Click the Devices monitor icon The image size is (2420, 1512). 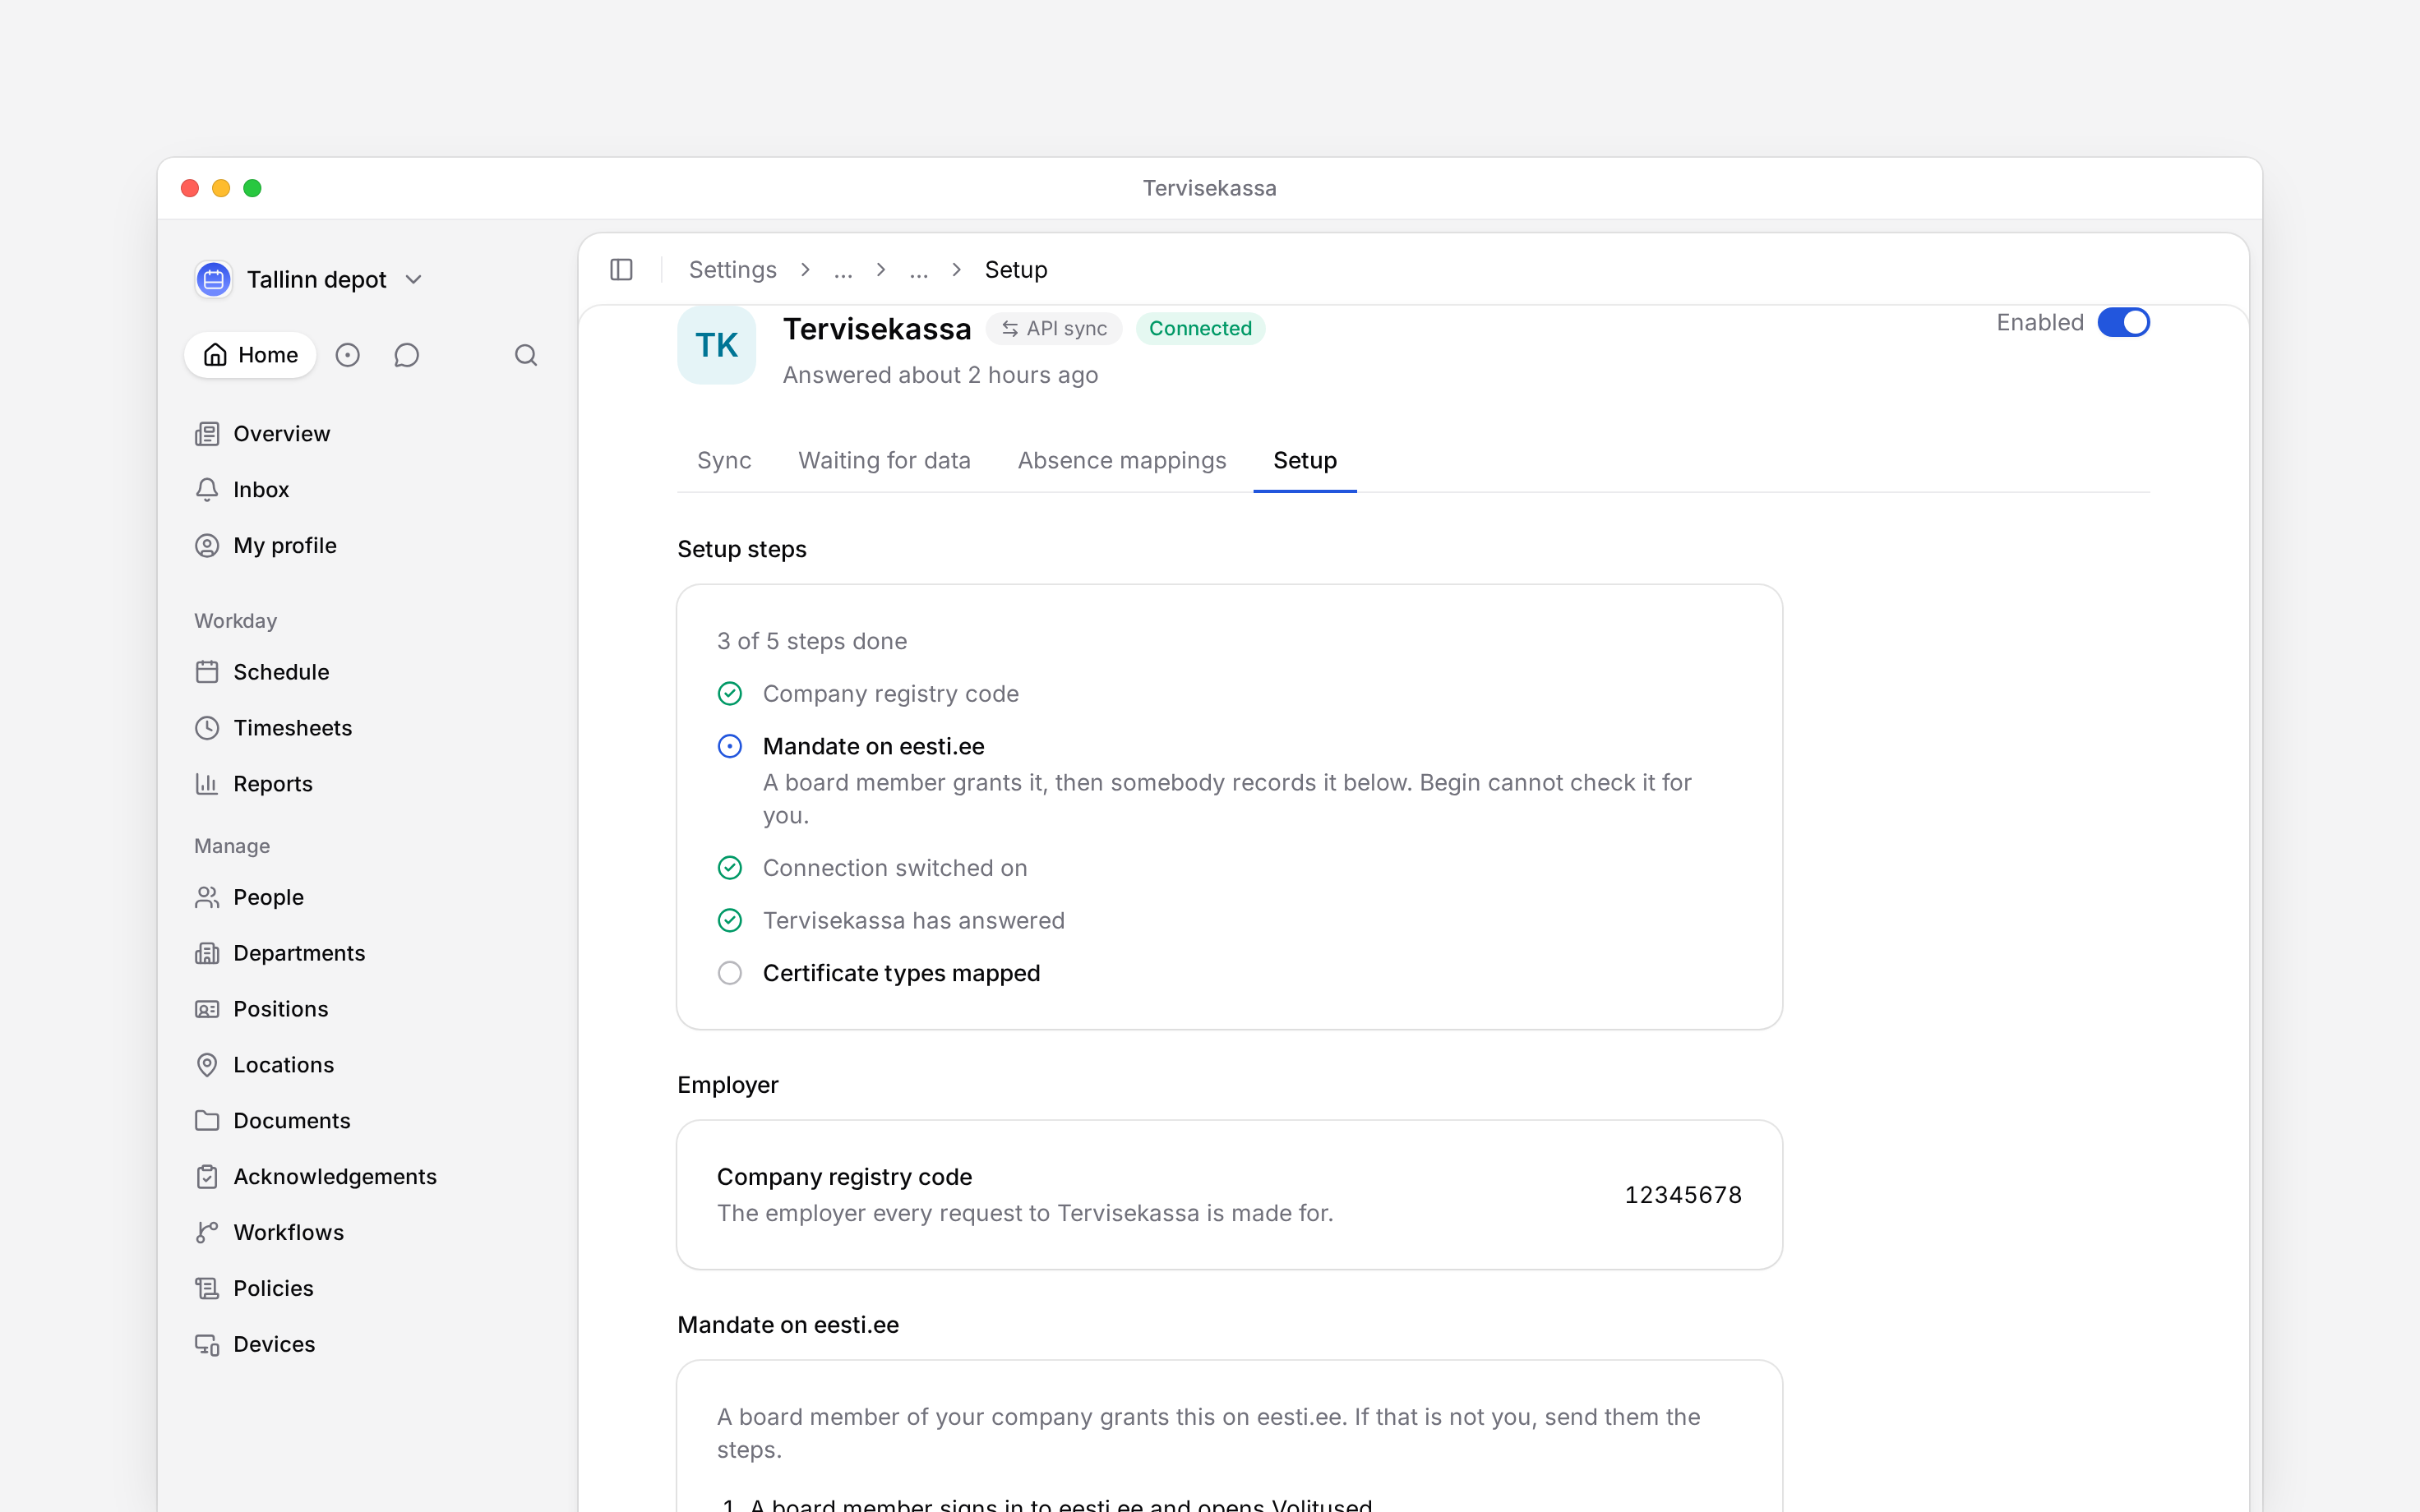[207, 1345]
